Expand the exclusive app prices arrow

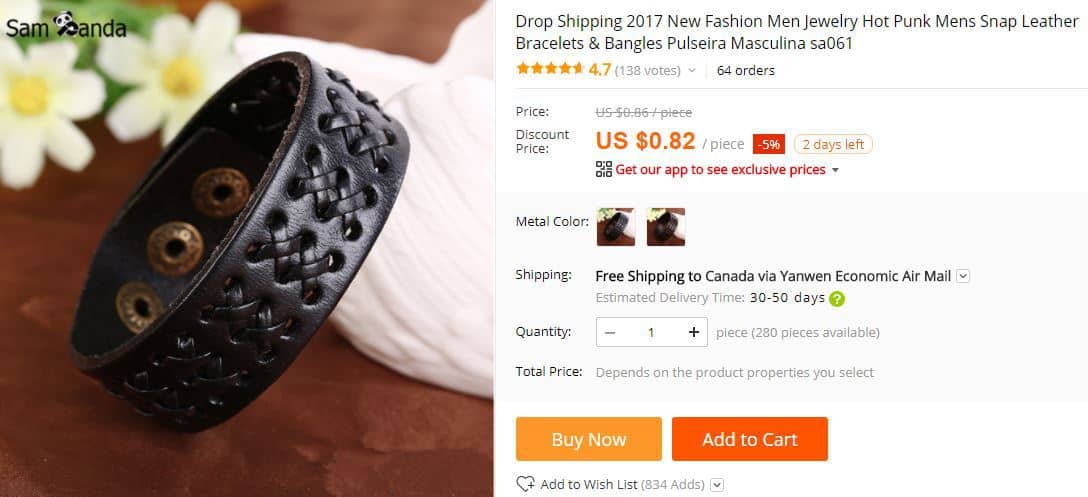pyautogui.click(x=836, y=170)
